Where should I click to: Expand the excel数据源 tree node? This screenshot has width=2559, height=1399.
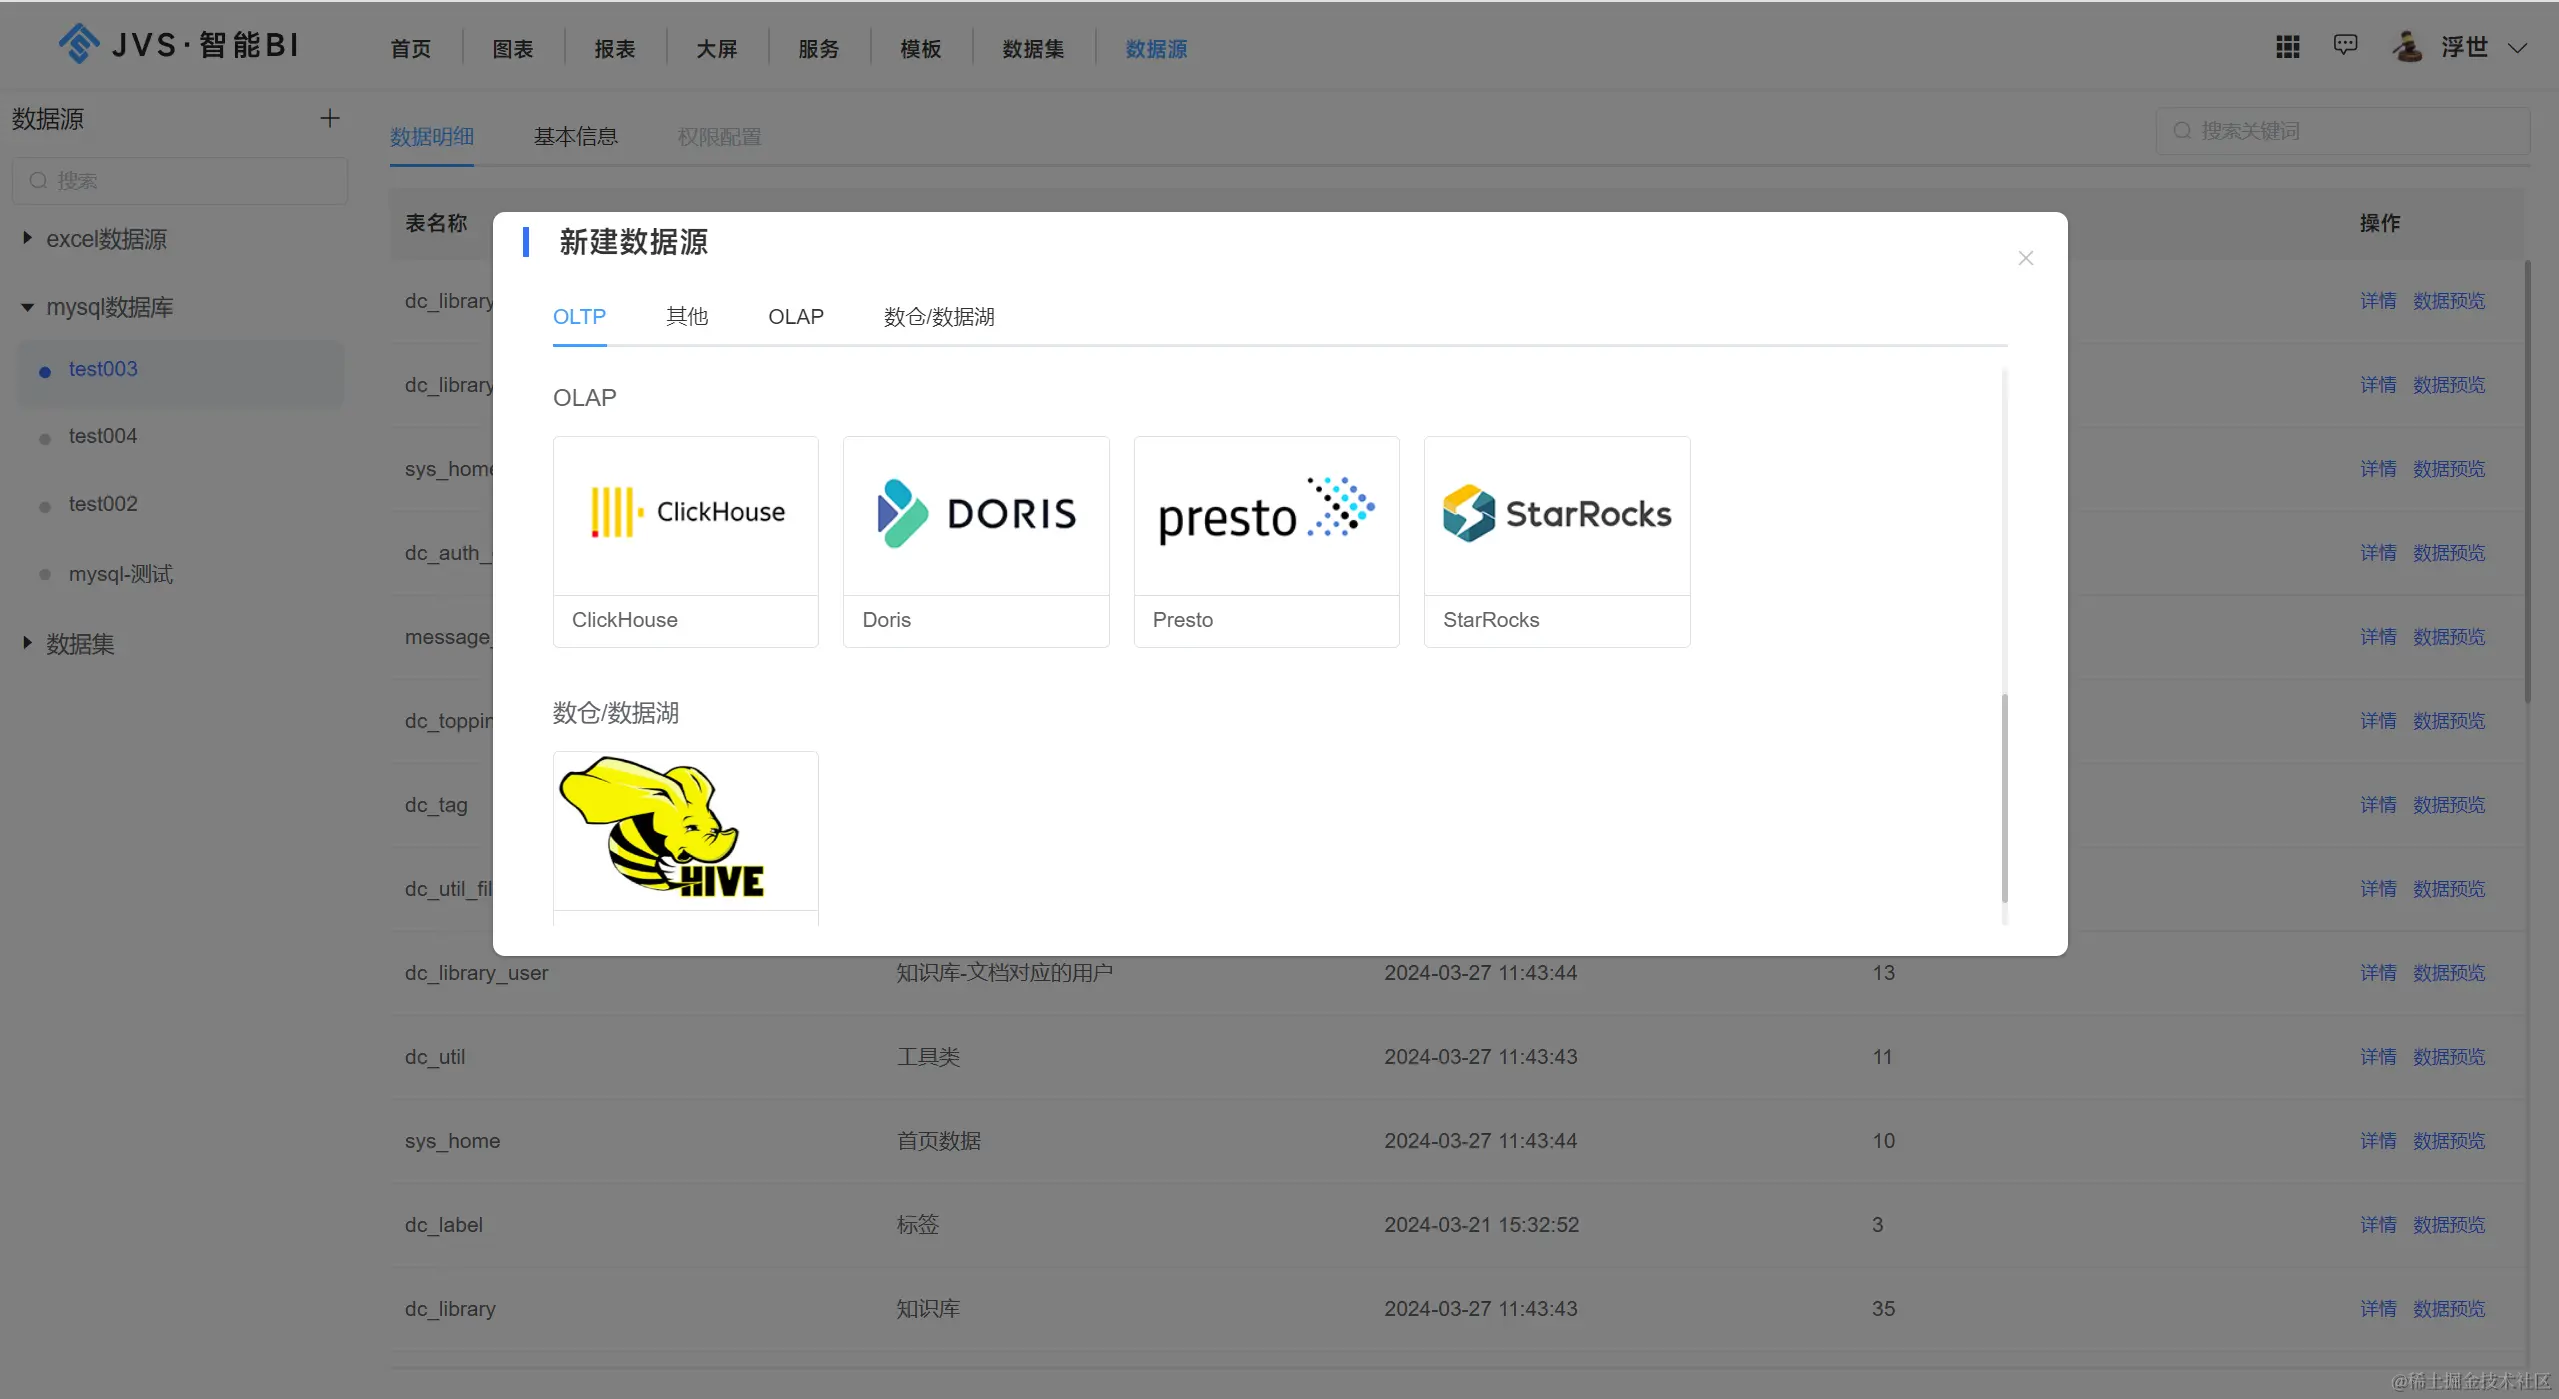[x=27, y=238]
